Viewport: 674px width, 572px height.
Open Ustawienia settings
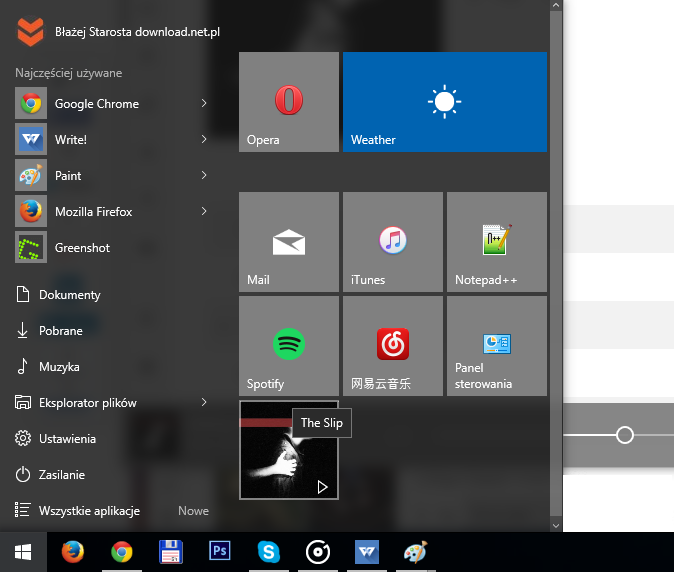click(x=56, y=439)
